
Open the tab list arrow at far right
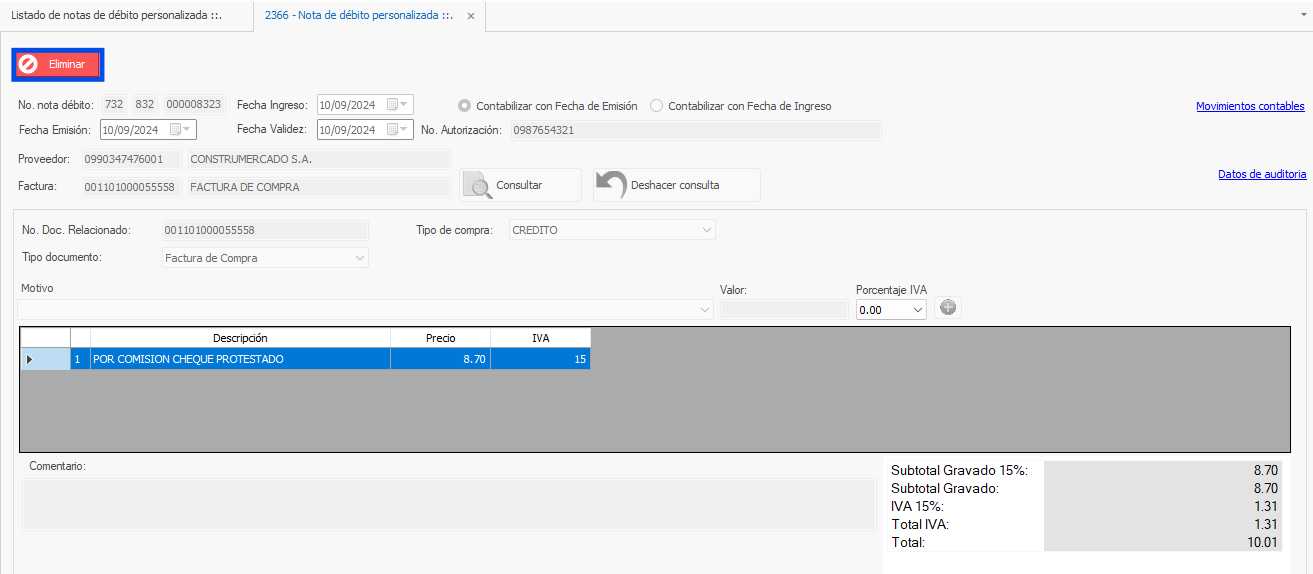pyautogui.click(x=1298, y=16)
